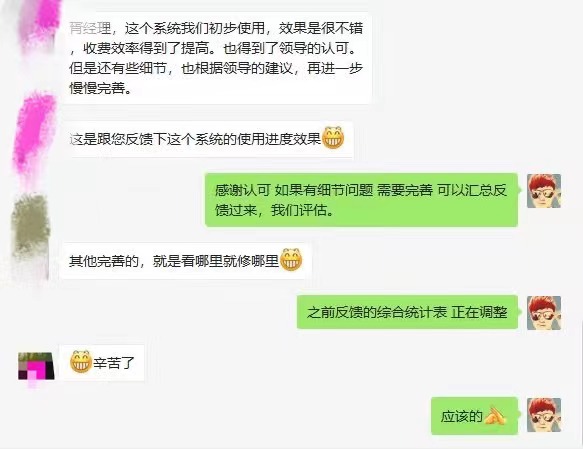This screenshot has width=583, height=449.
Task: Click the pink blurred avatar at the top
Action: [x=41, y=28]
